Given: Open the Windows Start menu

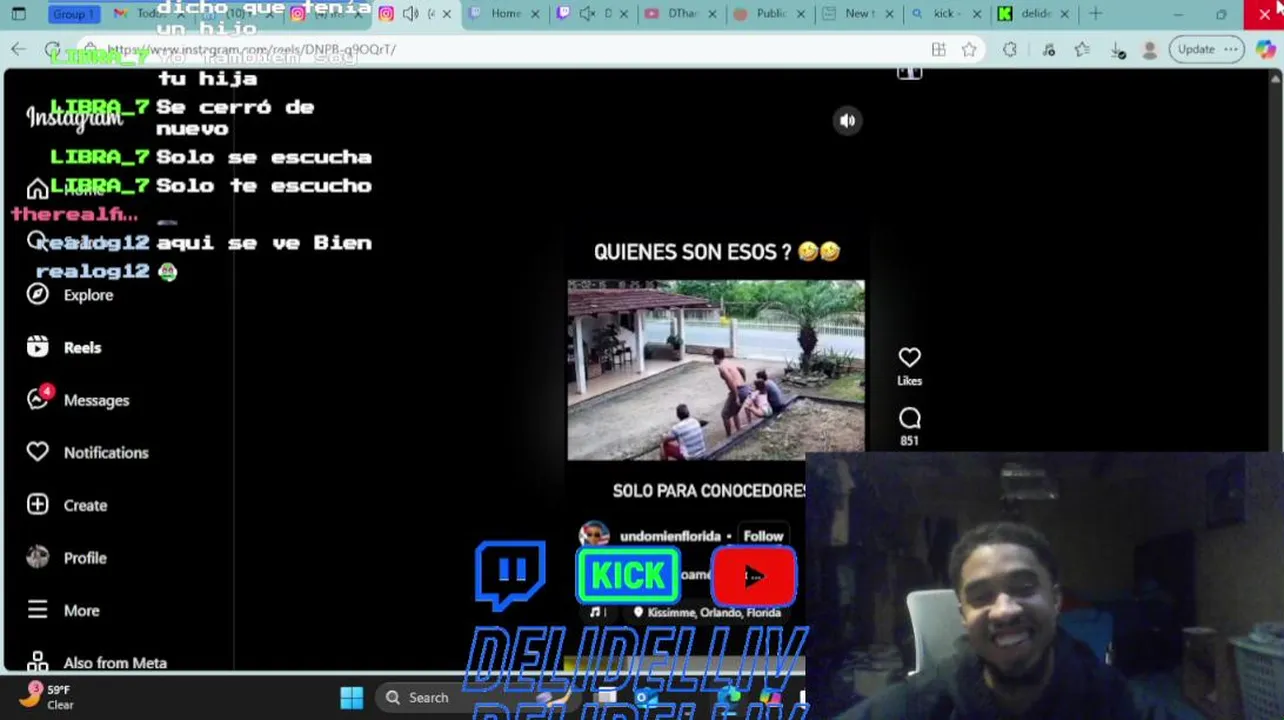Looking at the screenshot, I should click(352, 697).
